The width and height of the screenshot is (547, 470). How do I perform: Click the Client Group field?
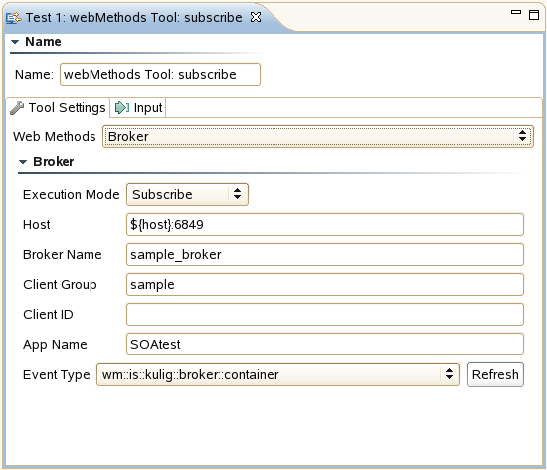click(x=325, y=285)
